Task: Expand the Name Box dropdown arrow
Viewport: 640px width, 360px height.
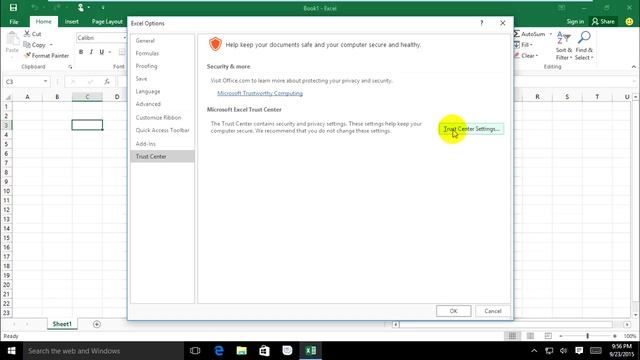Action: 45,82
